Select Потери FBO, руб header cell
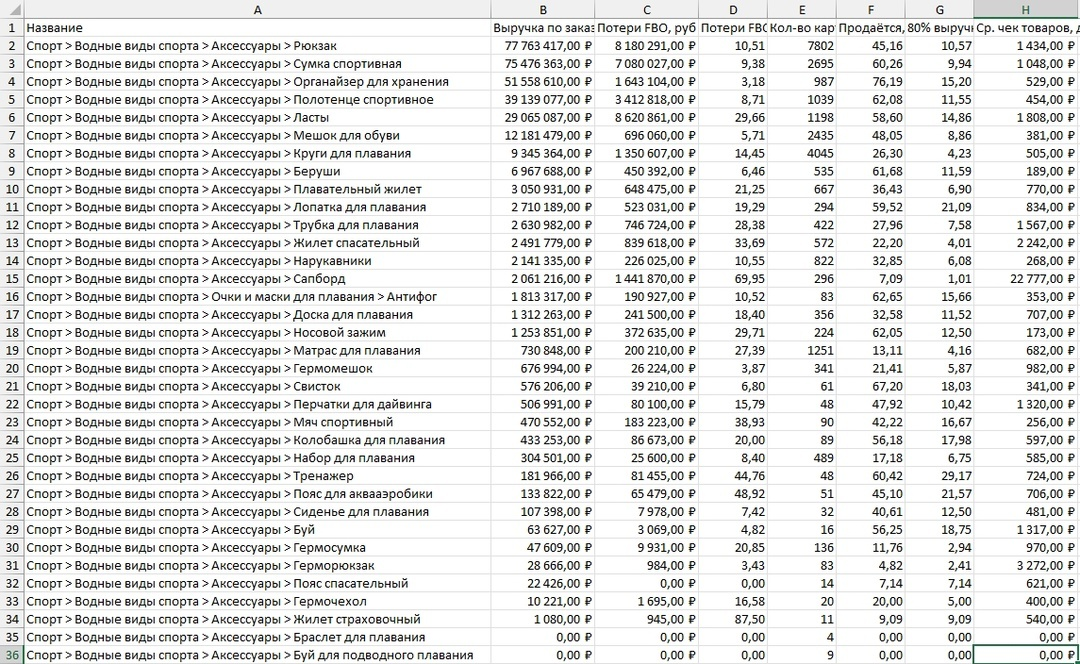1080x664 pixels. tap(647, 28)
